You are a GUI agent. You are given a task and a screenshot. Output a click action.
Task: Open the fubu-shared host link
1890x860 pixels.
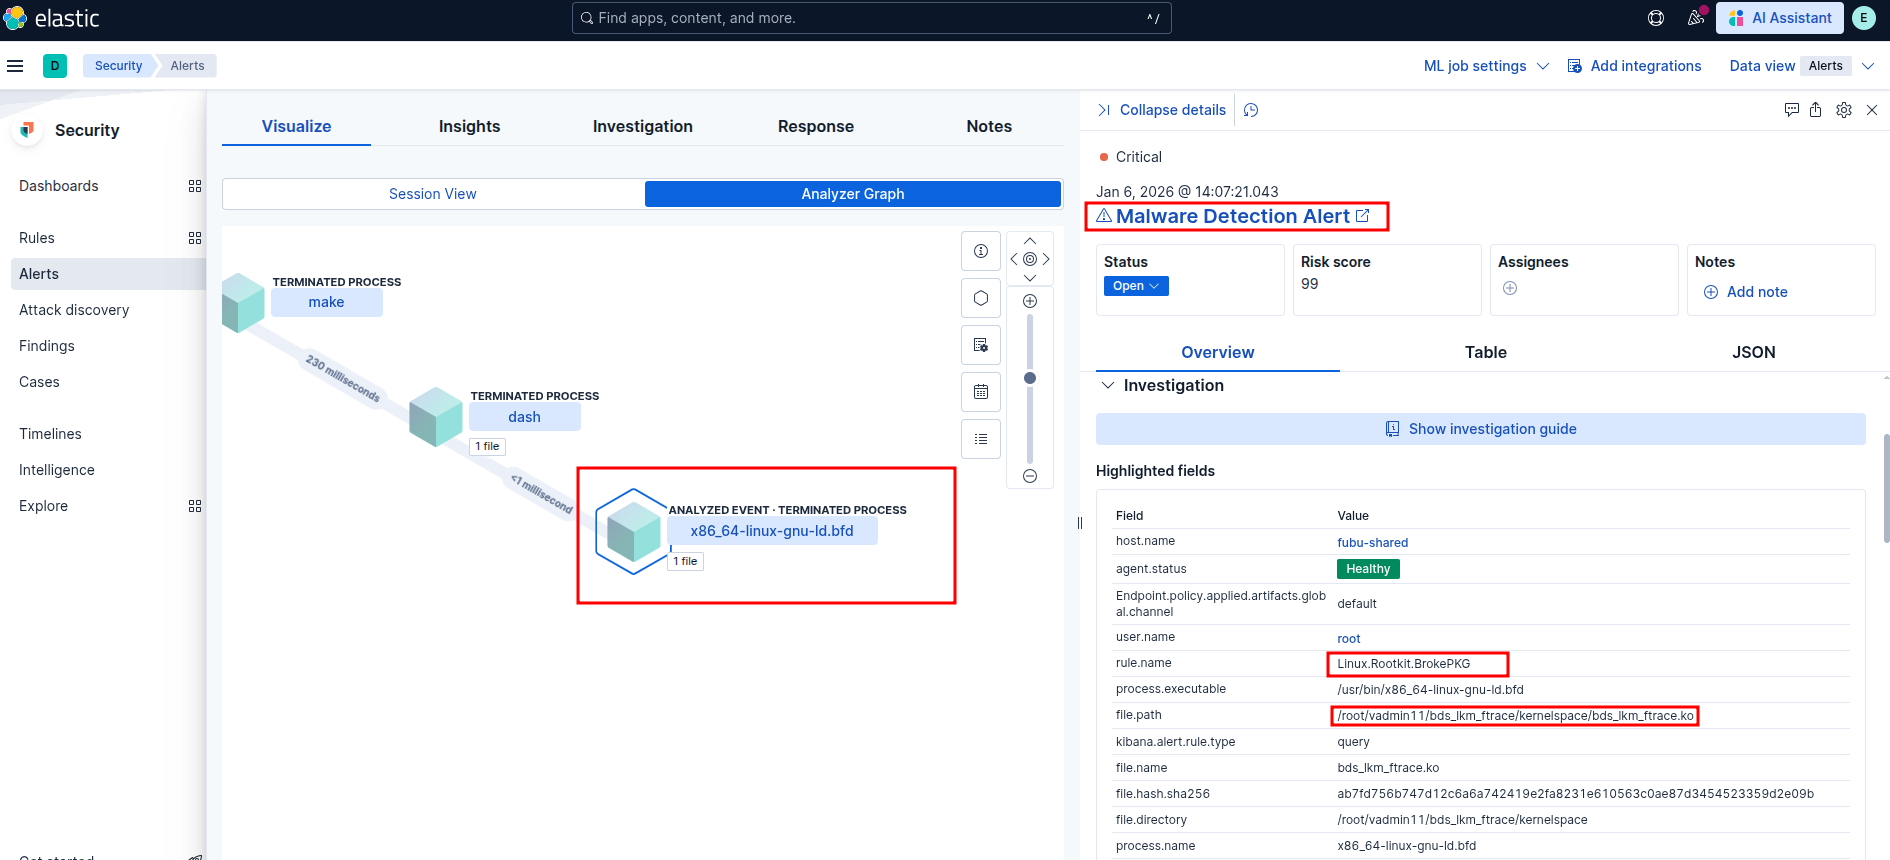1372,543
